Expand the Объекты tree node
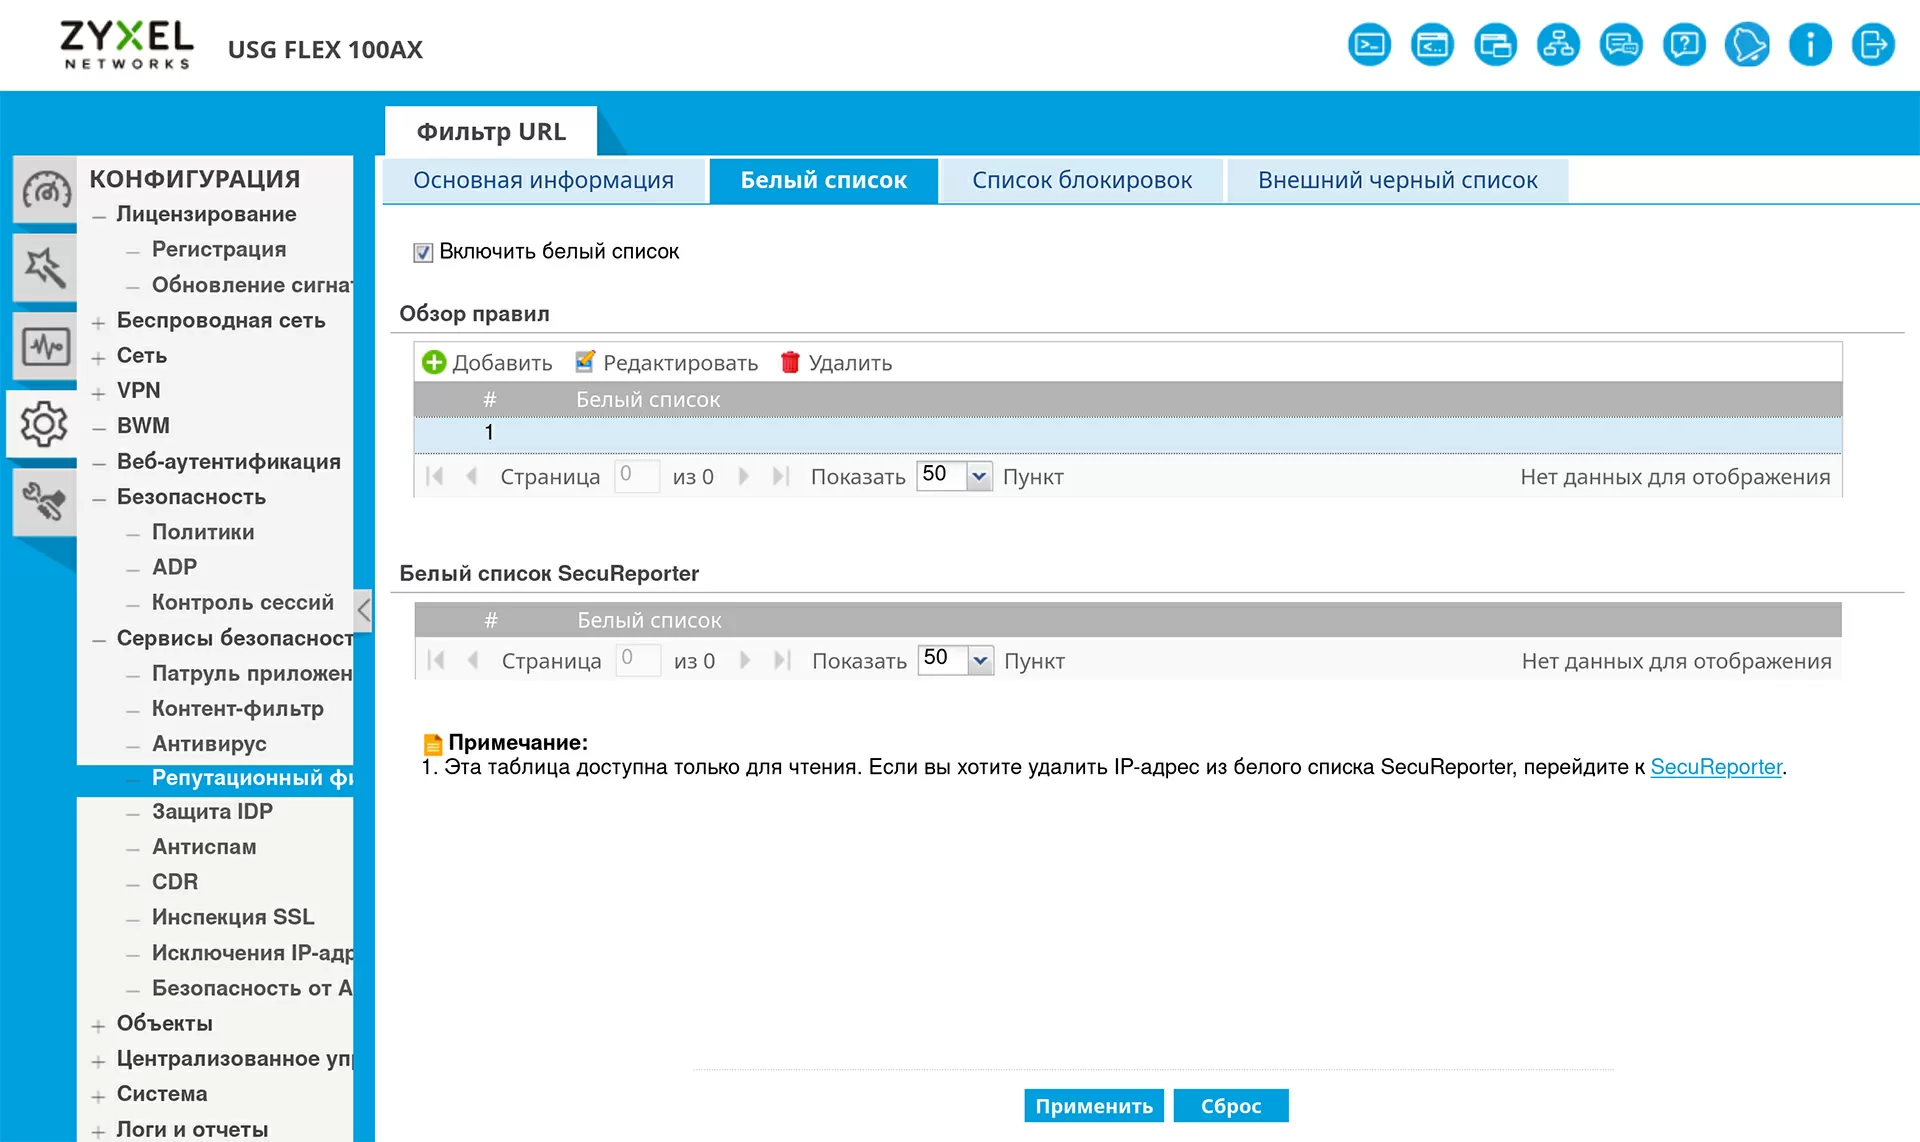Image resolution: width=1920 pixels, height=1142 pixels. [98, 1026]
